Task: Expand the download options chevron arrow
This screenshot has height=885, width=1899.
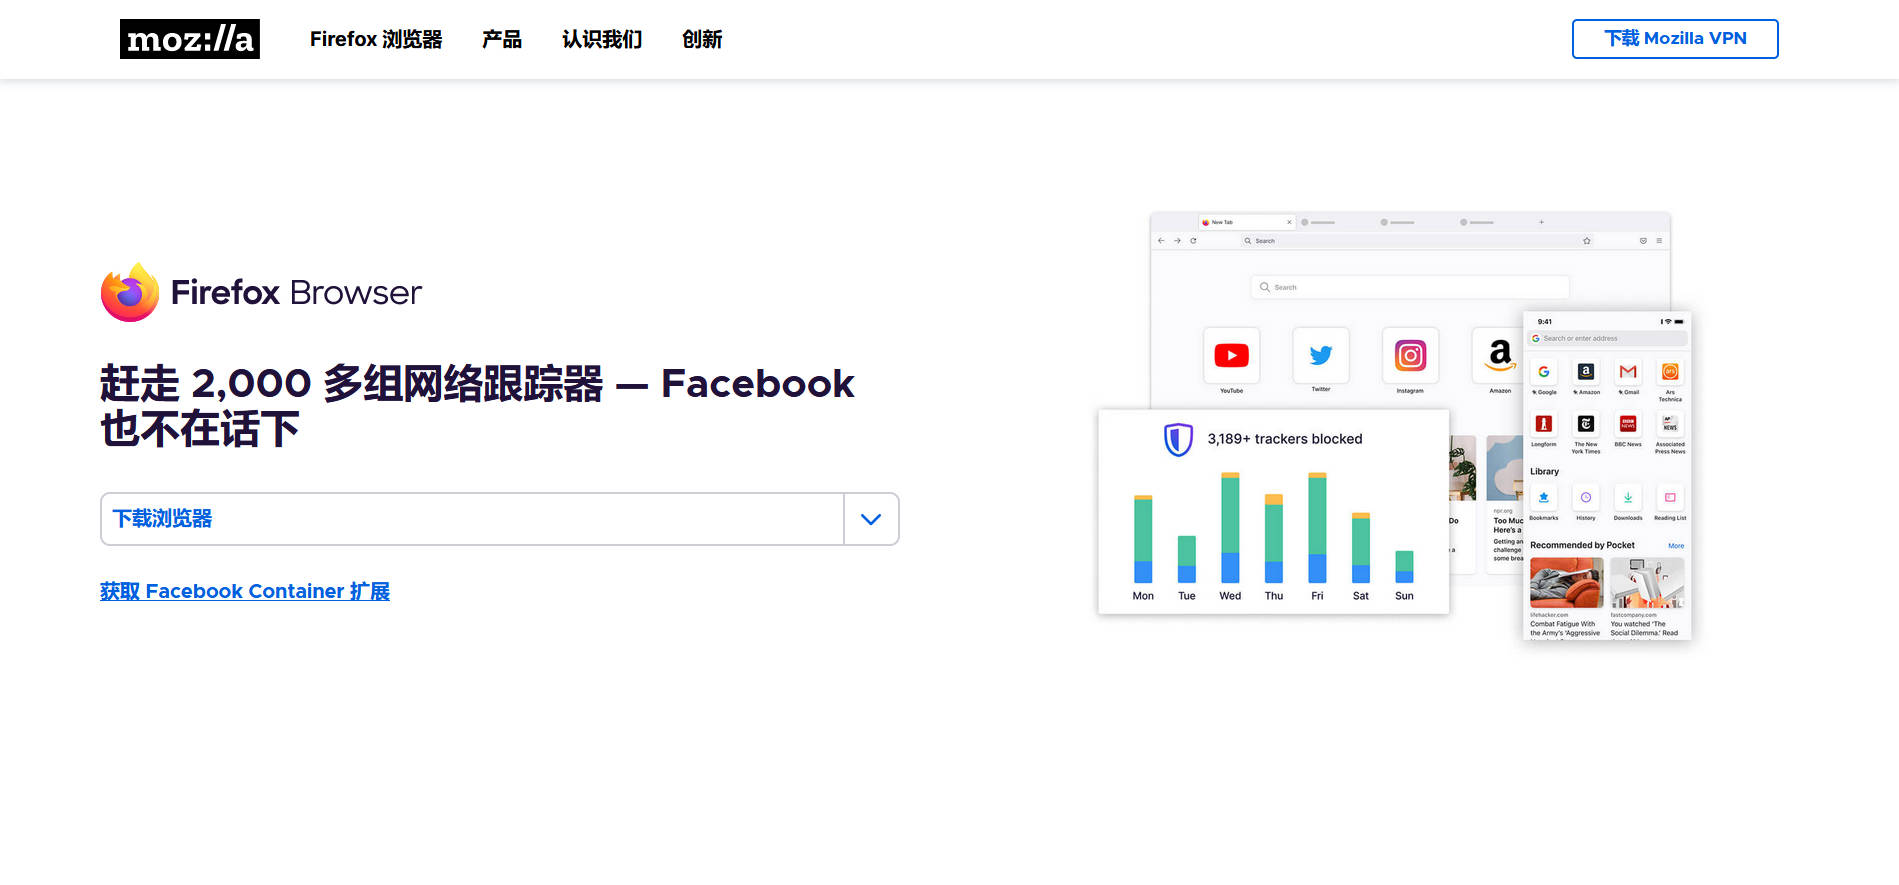Action: click(x=871, y=519)
